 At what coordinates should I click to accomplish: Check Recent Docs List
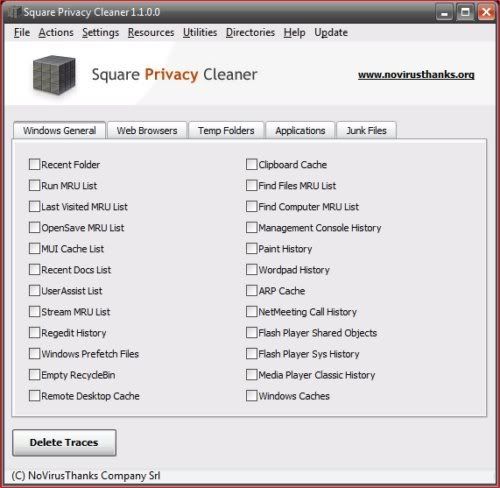(34, 269)
